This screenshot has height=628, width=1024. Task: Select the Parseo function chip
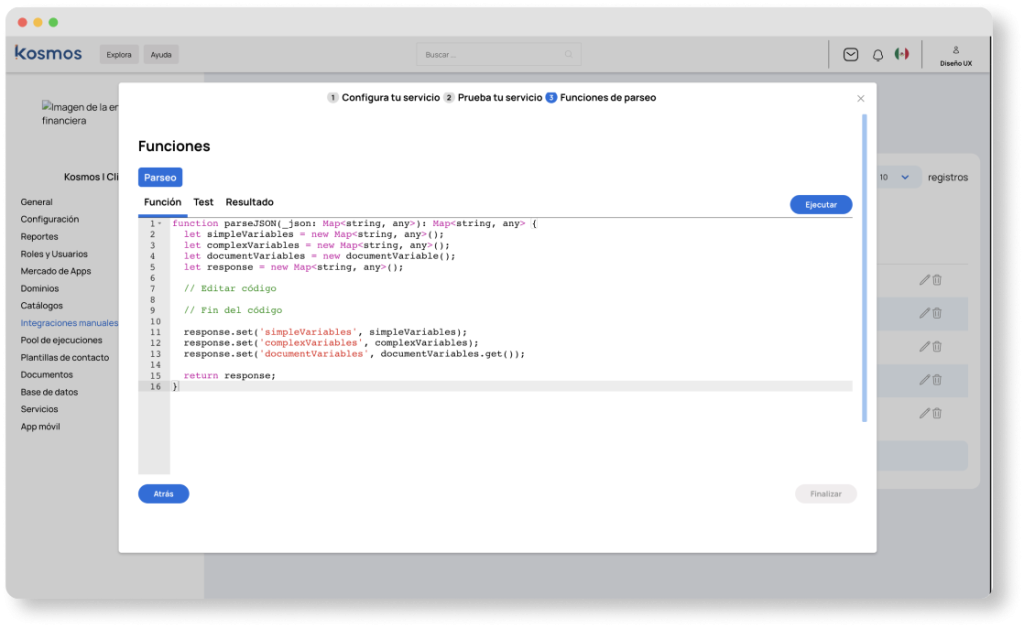pos(160,178)
